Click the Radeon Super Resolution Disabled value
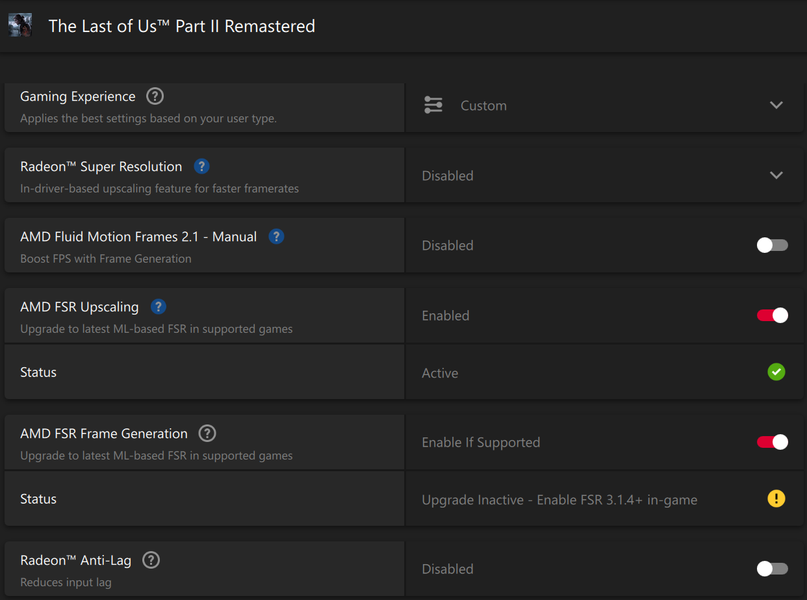Screen dimensions: 807x600 point(448,176)
